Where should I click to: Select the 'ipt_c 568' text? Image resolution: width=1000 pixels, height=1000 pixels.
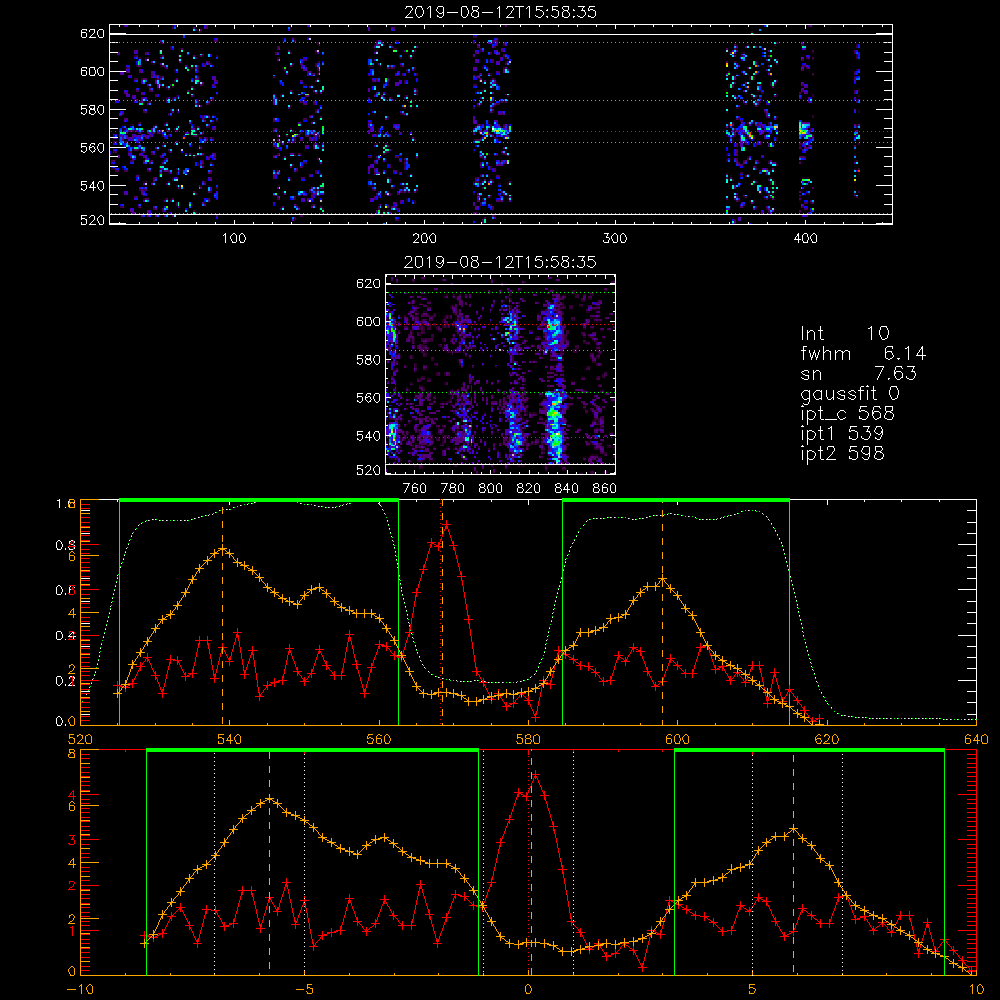pyautogui.click(x=848, y=414)
